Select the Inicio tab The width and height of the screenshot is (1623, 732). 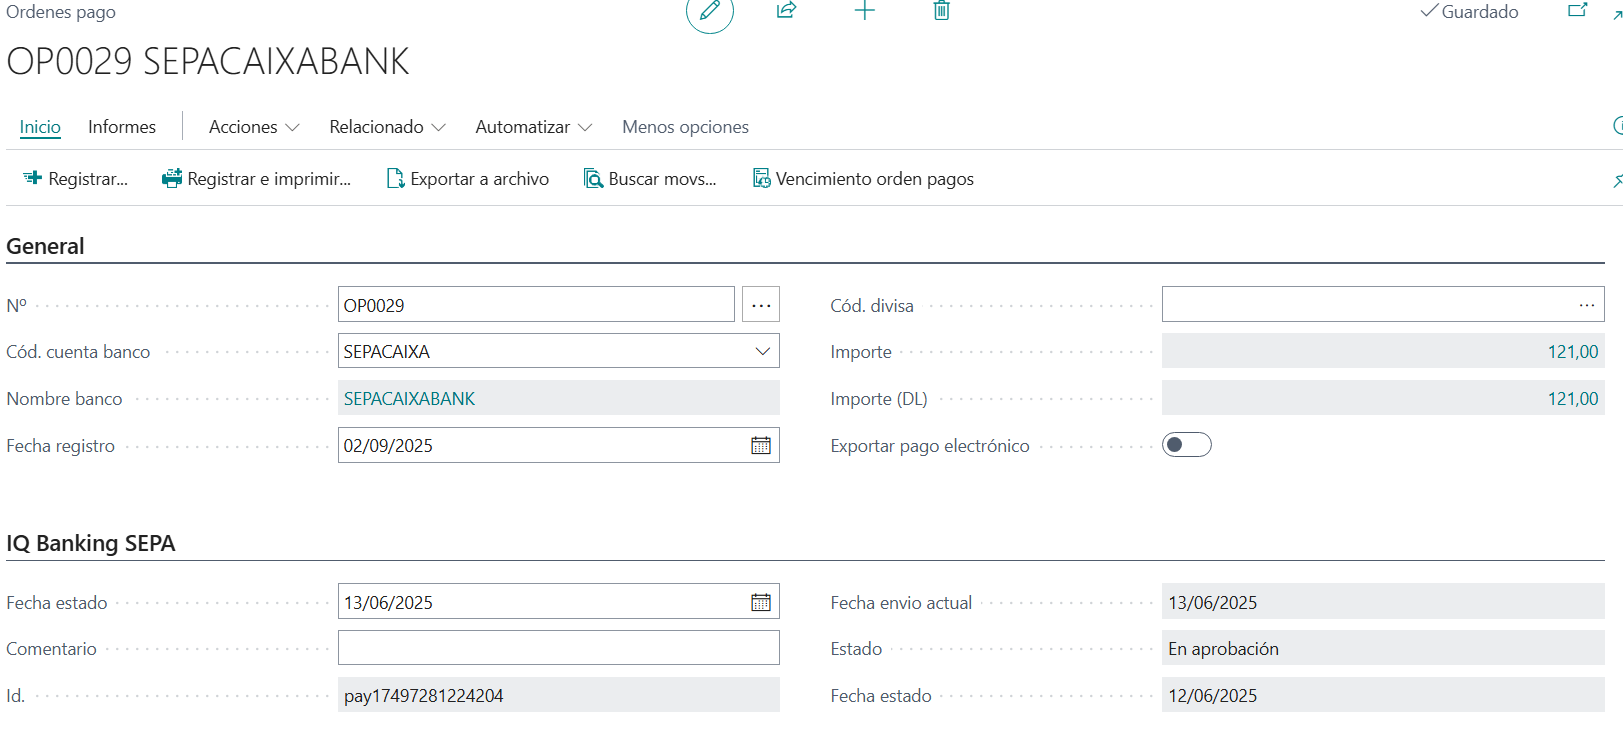coord(40,127)
